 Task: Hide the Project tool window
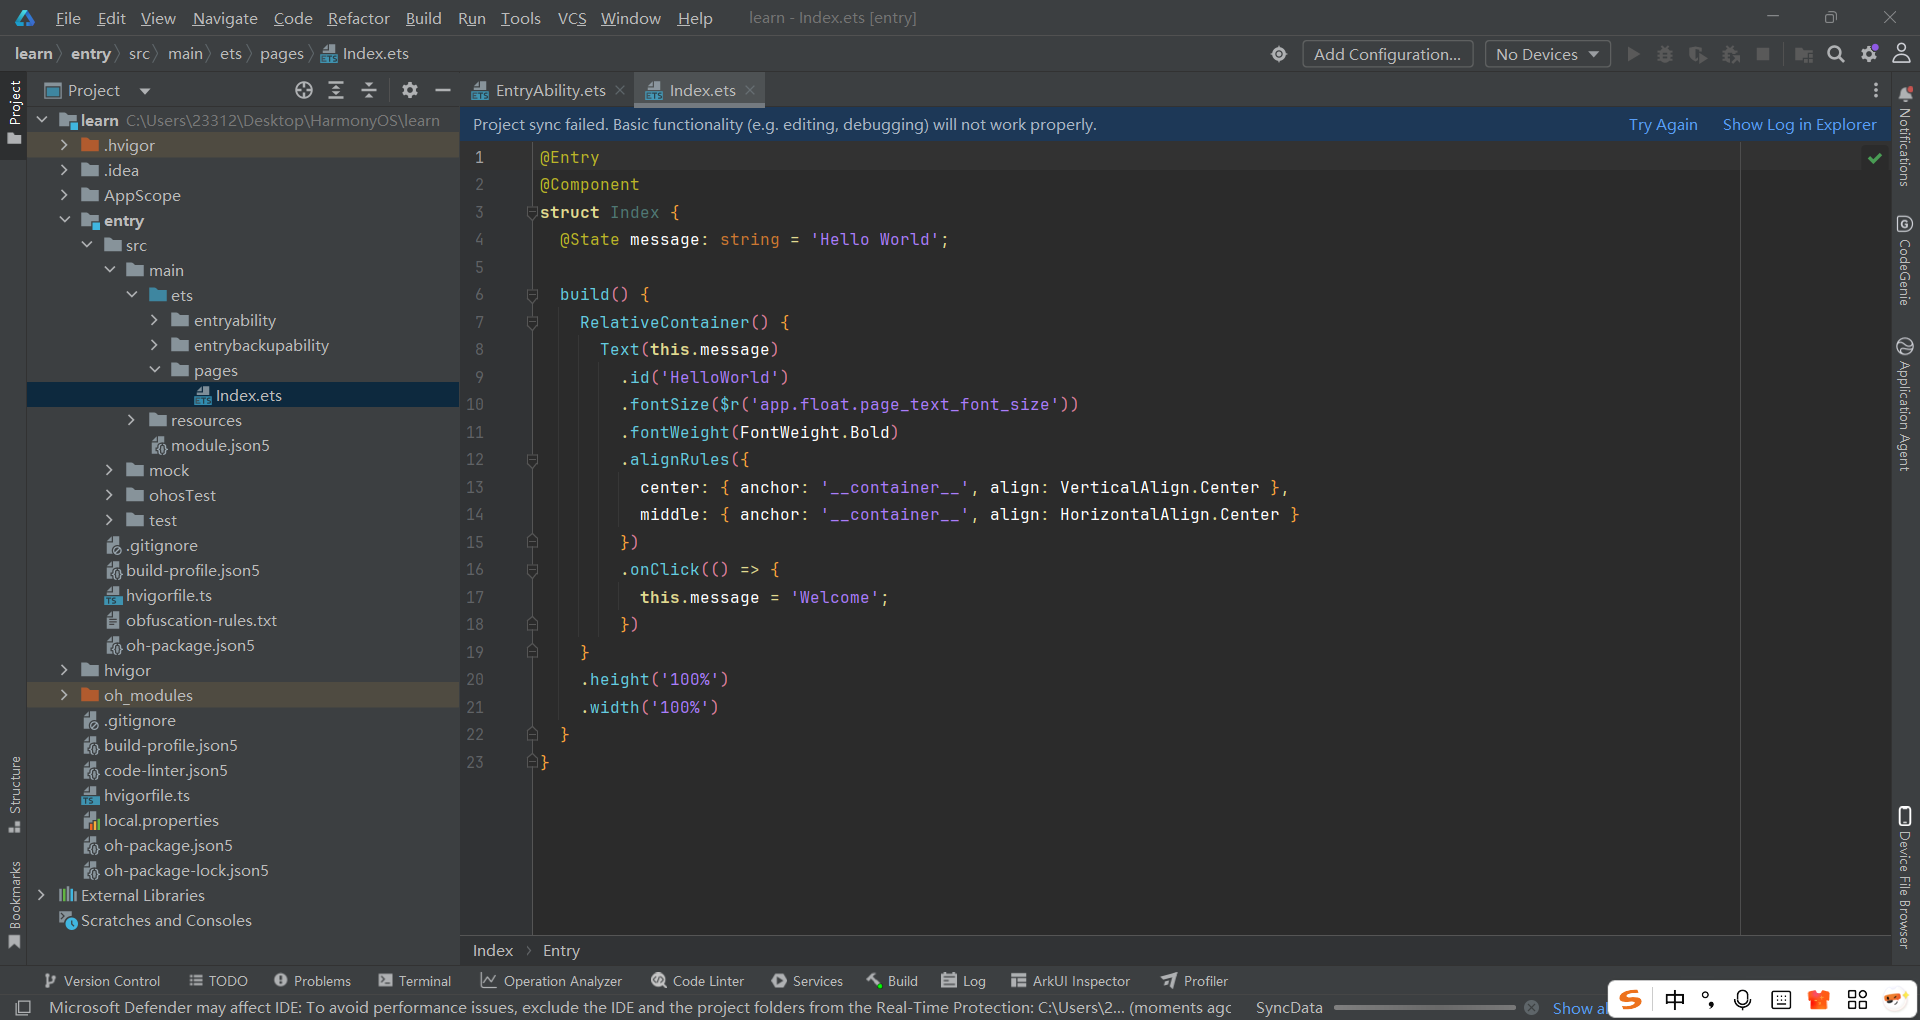coord(443,90)
